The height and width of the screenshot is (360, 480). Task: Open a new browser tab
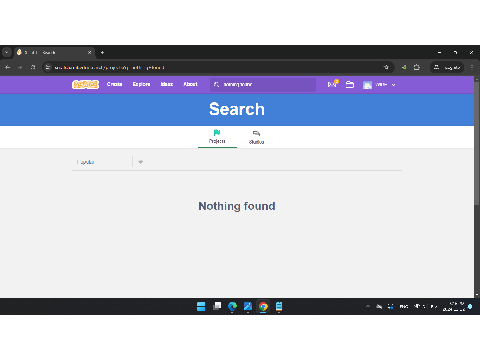coord(102,52)
